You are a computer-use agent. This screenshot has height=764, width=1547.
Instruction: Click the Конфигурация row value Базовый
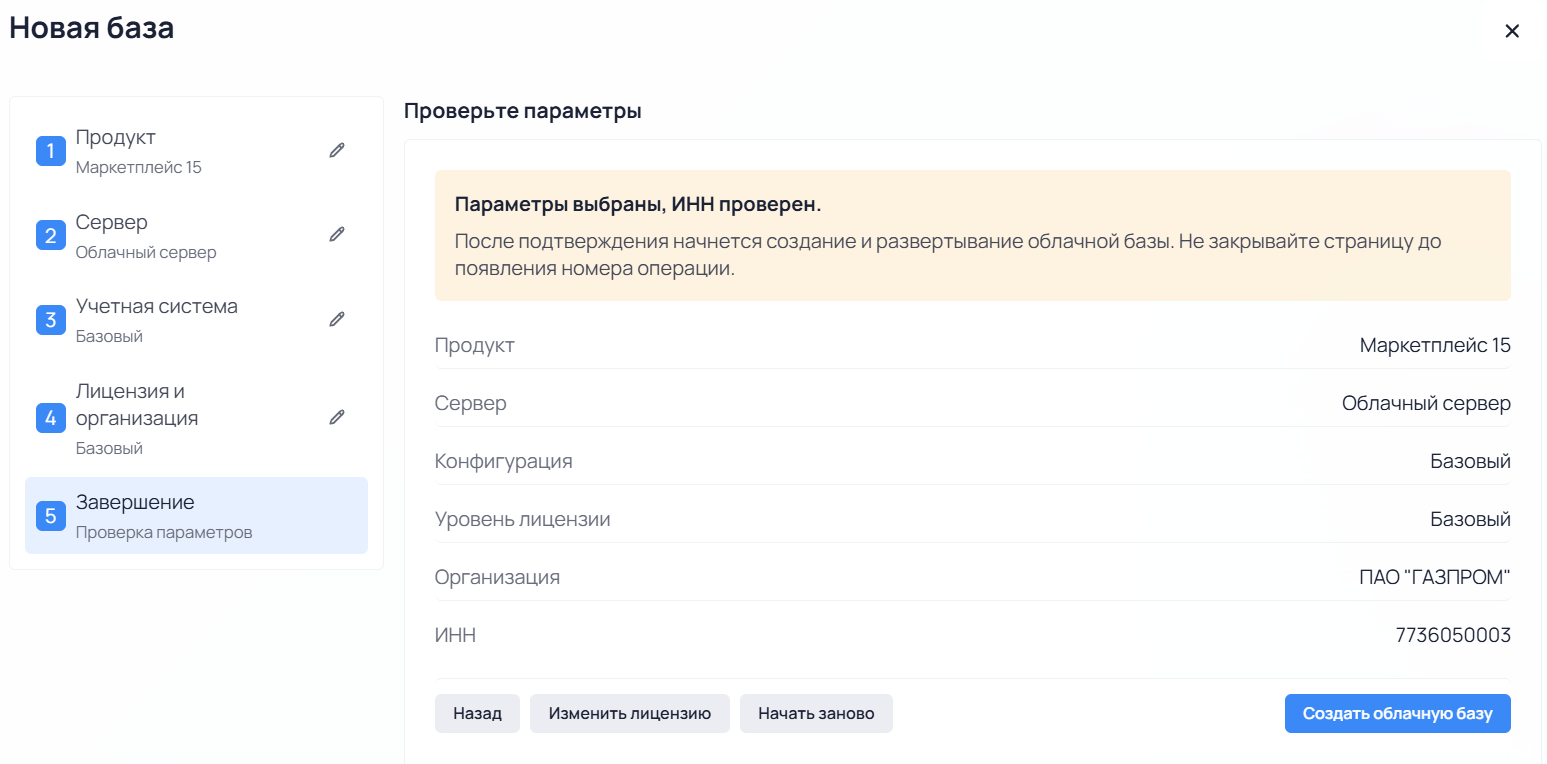(x=1470, y=461)
